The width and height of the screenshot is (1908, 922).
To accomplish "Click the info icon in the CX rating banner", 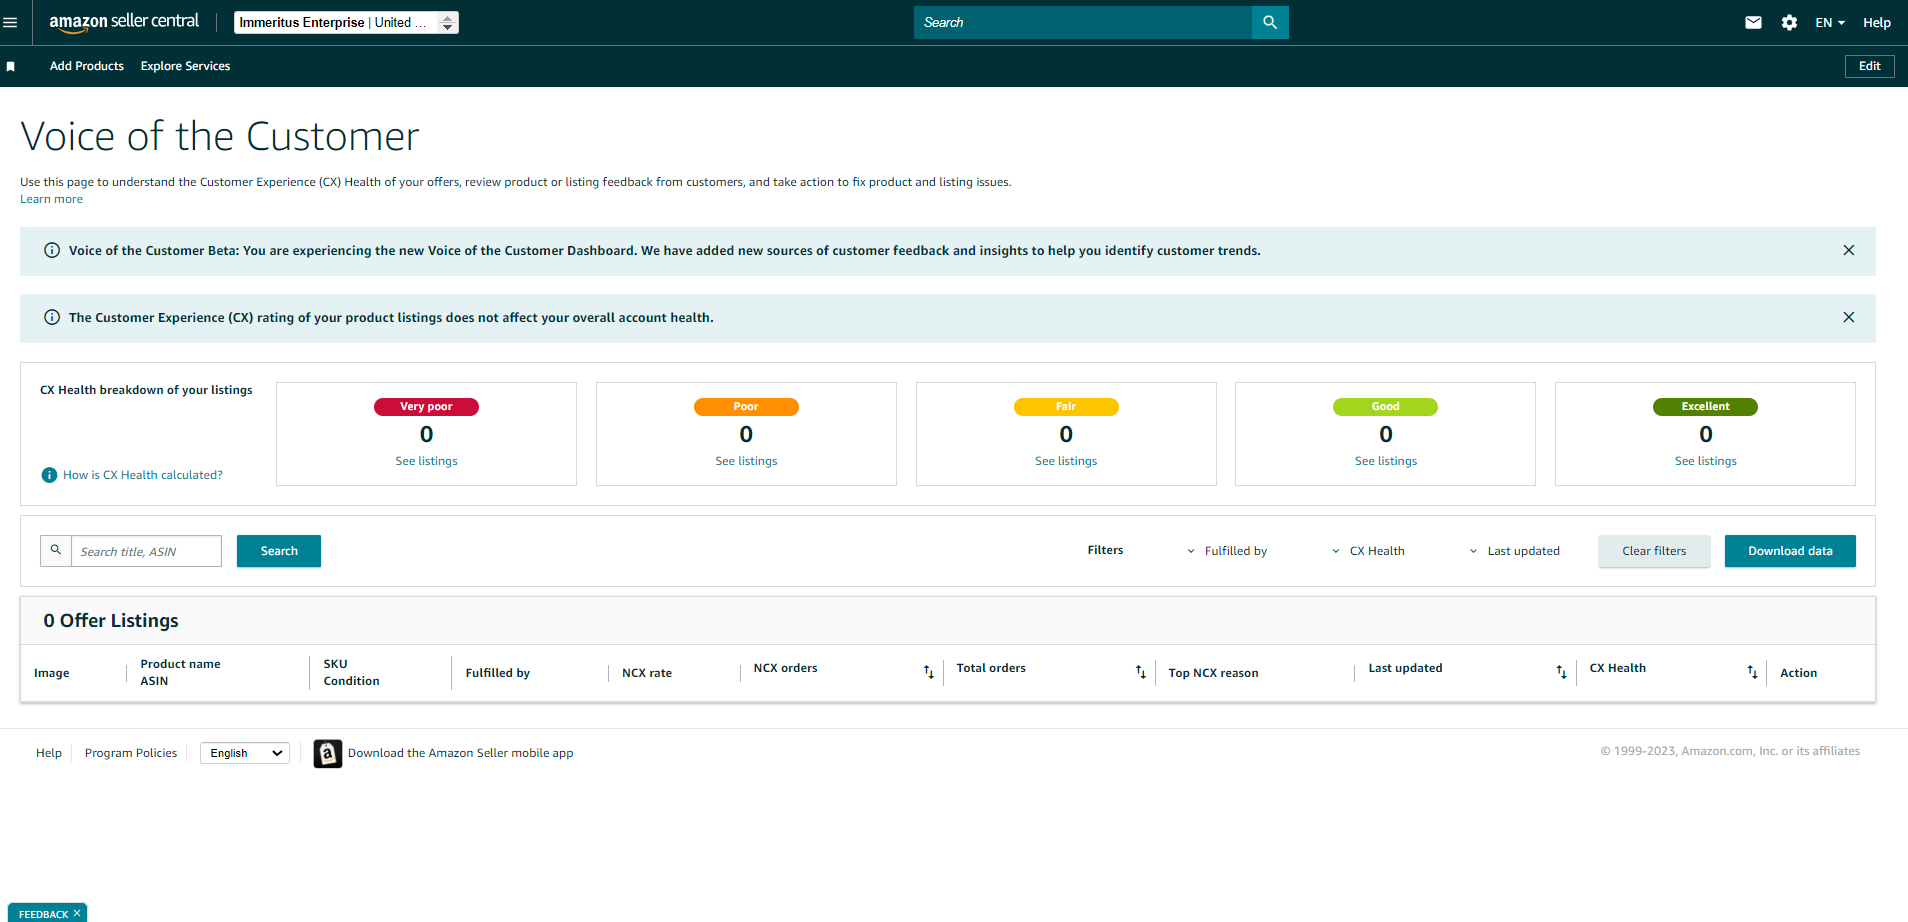I will 52,317.
